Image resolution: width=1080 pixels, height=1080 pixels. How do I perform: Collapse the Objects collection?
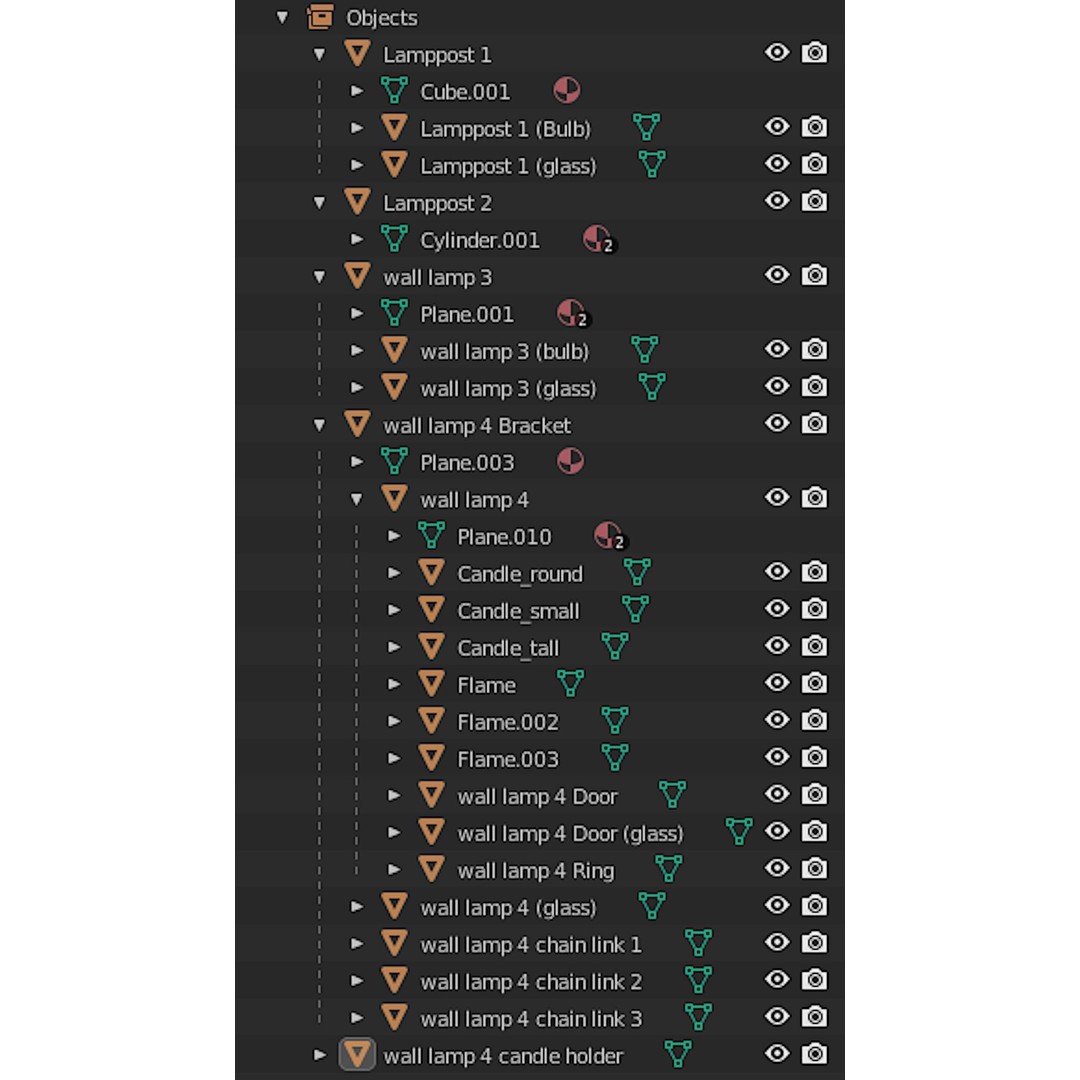pos(282,17)
